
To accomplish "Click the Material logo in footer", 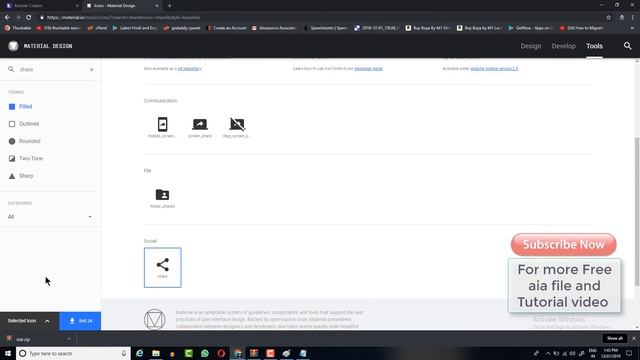I will point(155,319).
